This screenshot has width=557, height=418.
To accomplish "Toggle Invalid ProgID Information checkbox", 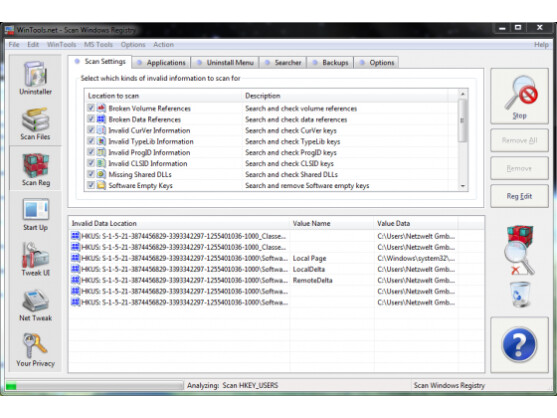I will (91, 152).
